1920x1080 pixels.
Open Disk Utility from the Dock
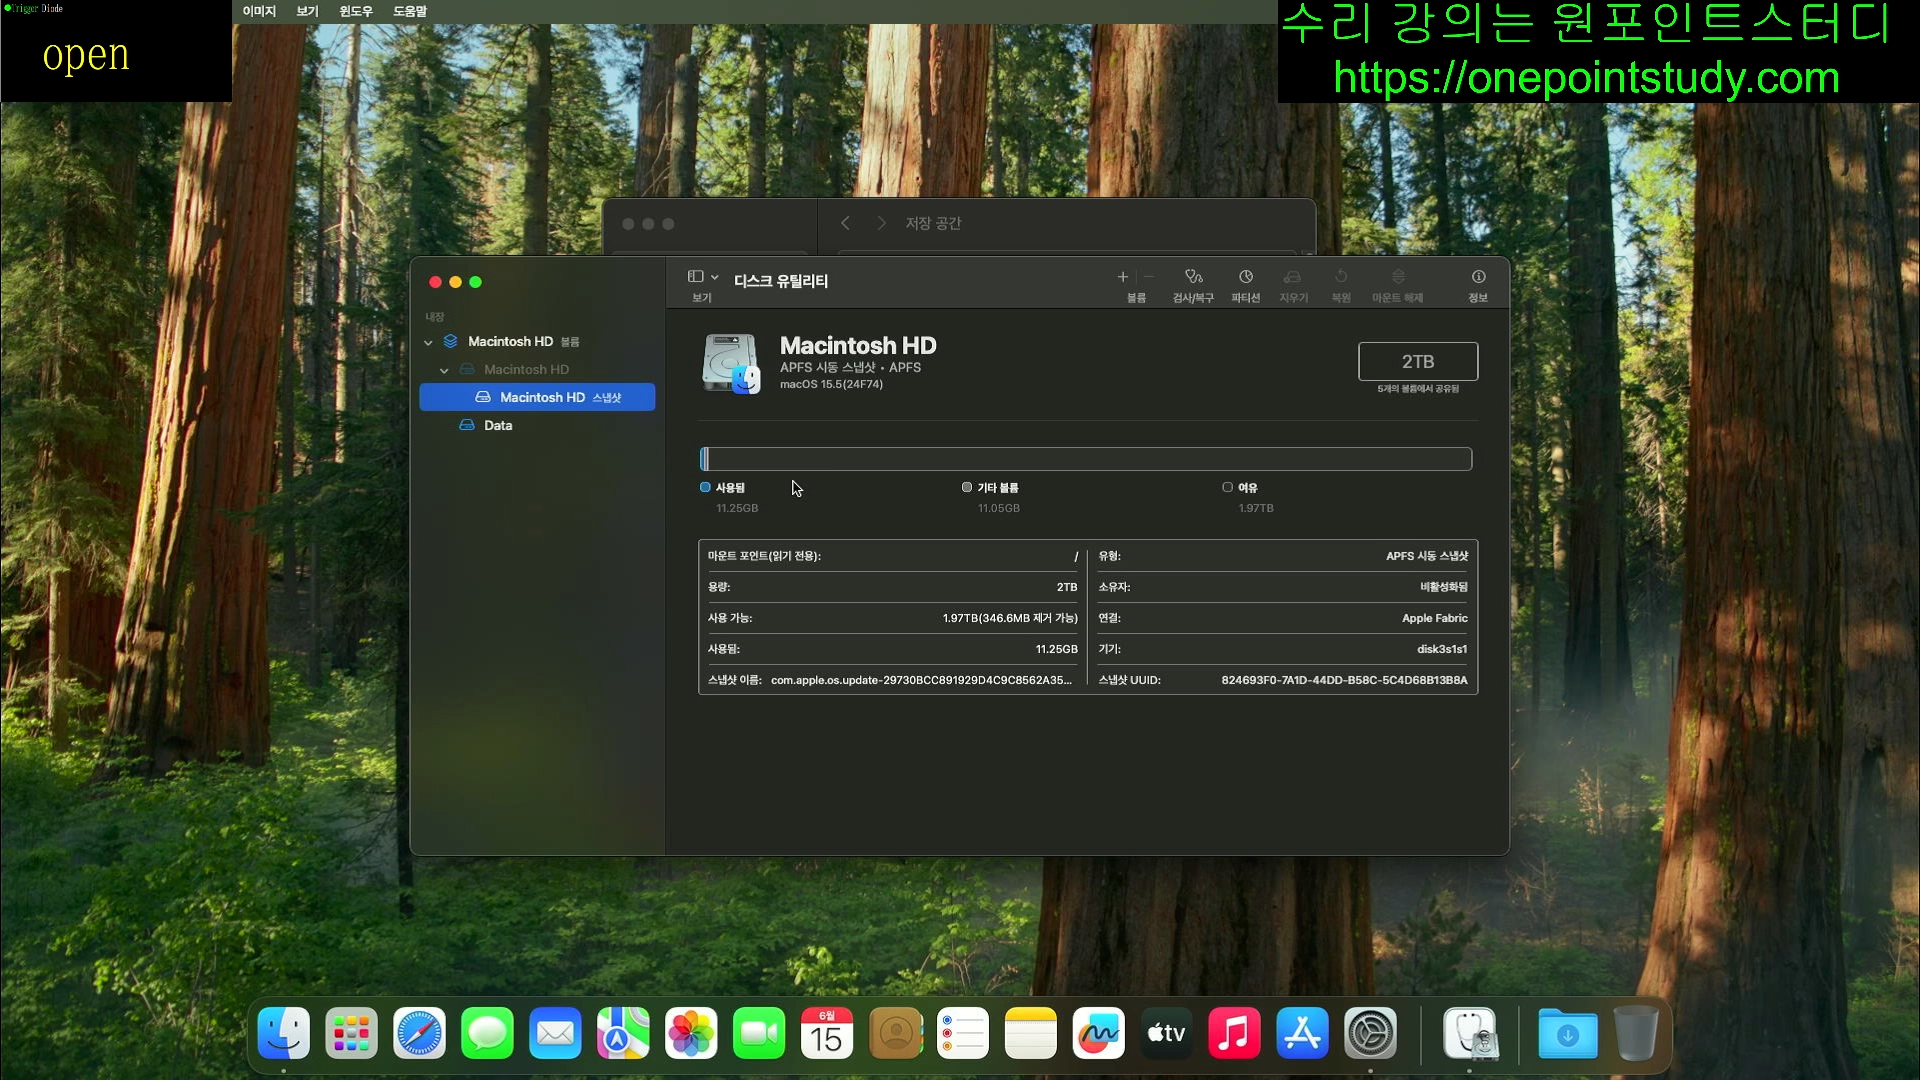click(1470, 1033)
